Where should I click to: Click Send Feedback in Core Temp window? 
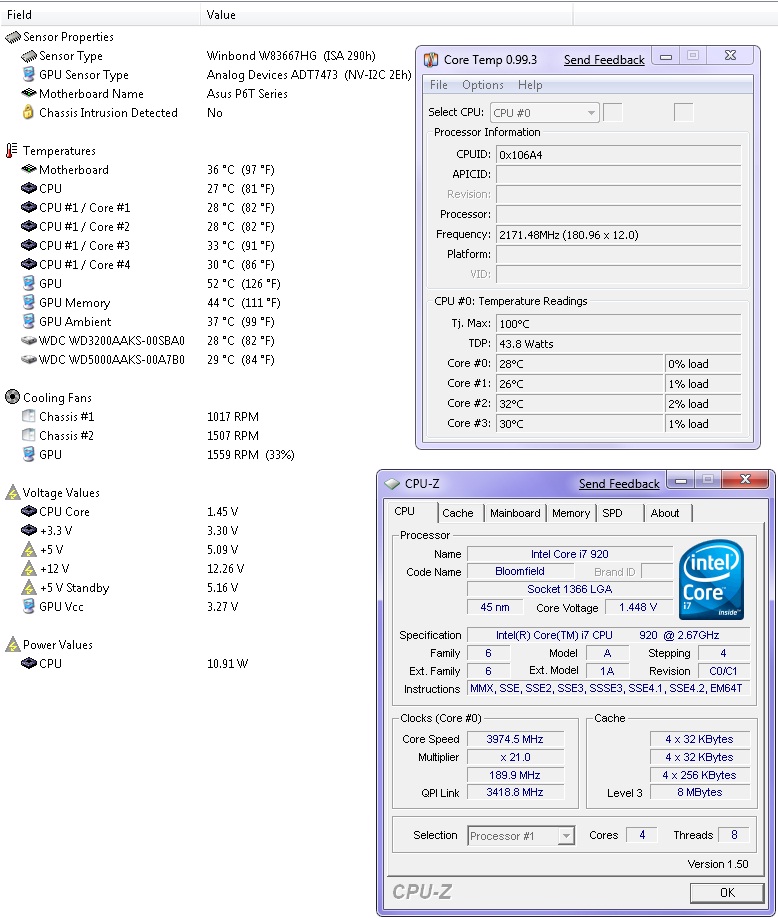(x=604, y=60)
